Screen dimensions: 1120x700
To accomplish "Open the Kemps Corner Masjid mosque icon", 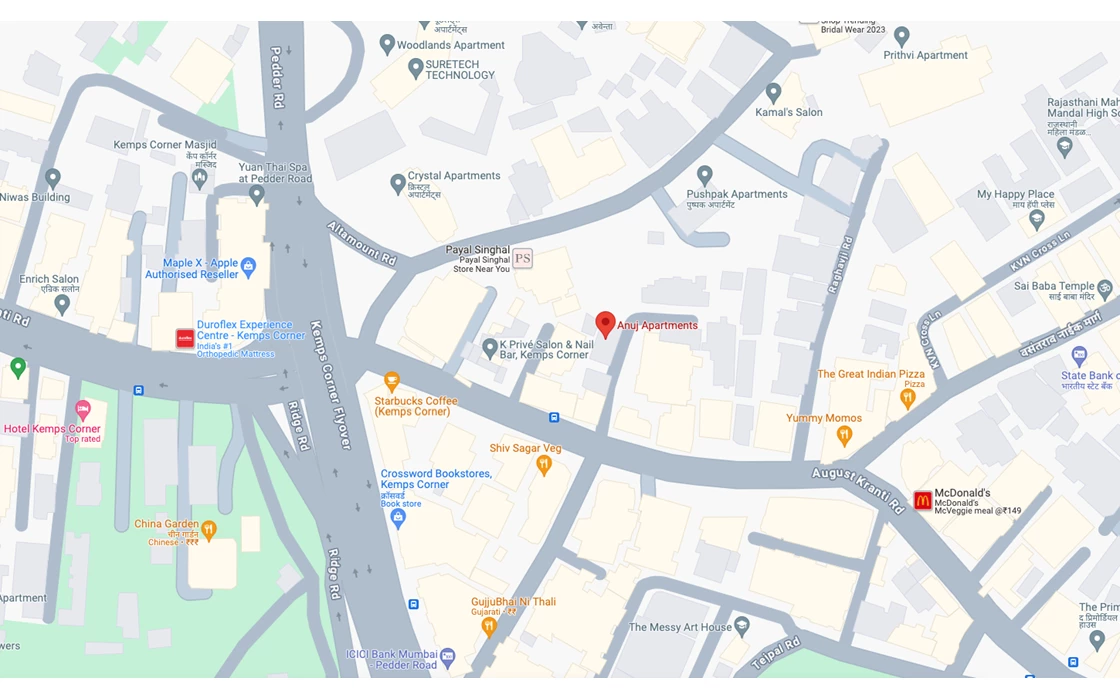I will click(200, 178).
